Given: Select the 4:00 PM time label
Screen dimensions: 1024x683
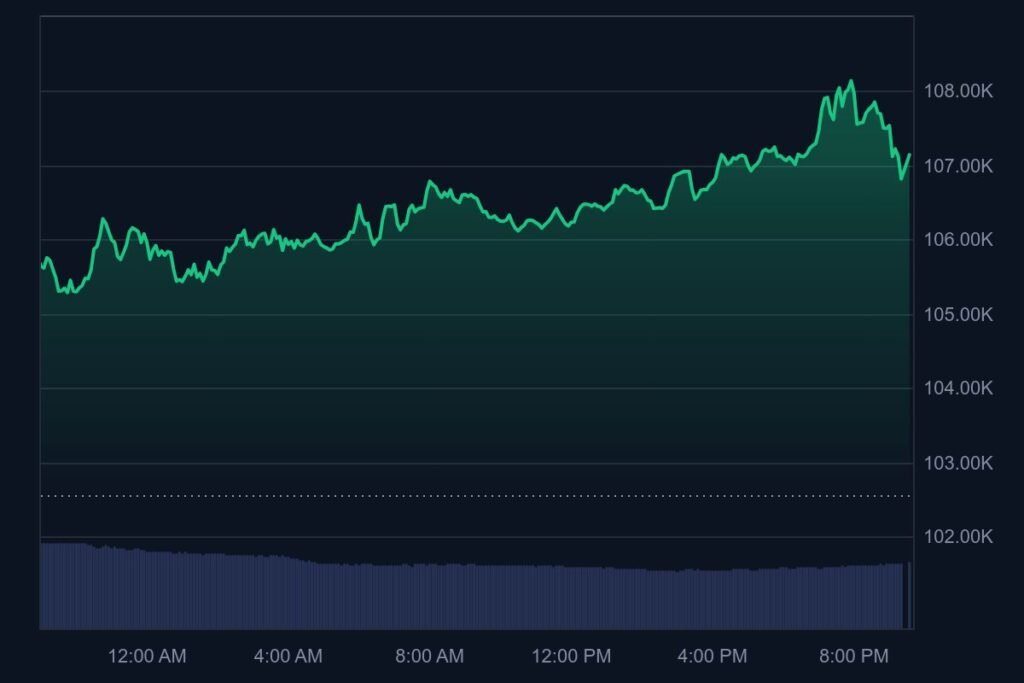Looking at the screenshot, I should (712, 656).
